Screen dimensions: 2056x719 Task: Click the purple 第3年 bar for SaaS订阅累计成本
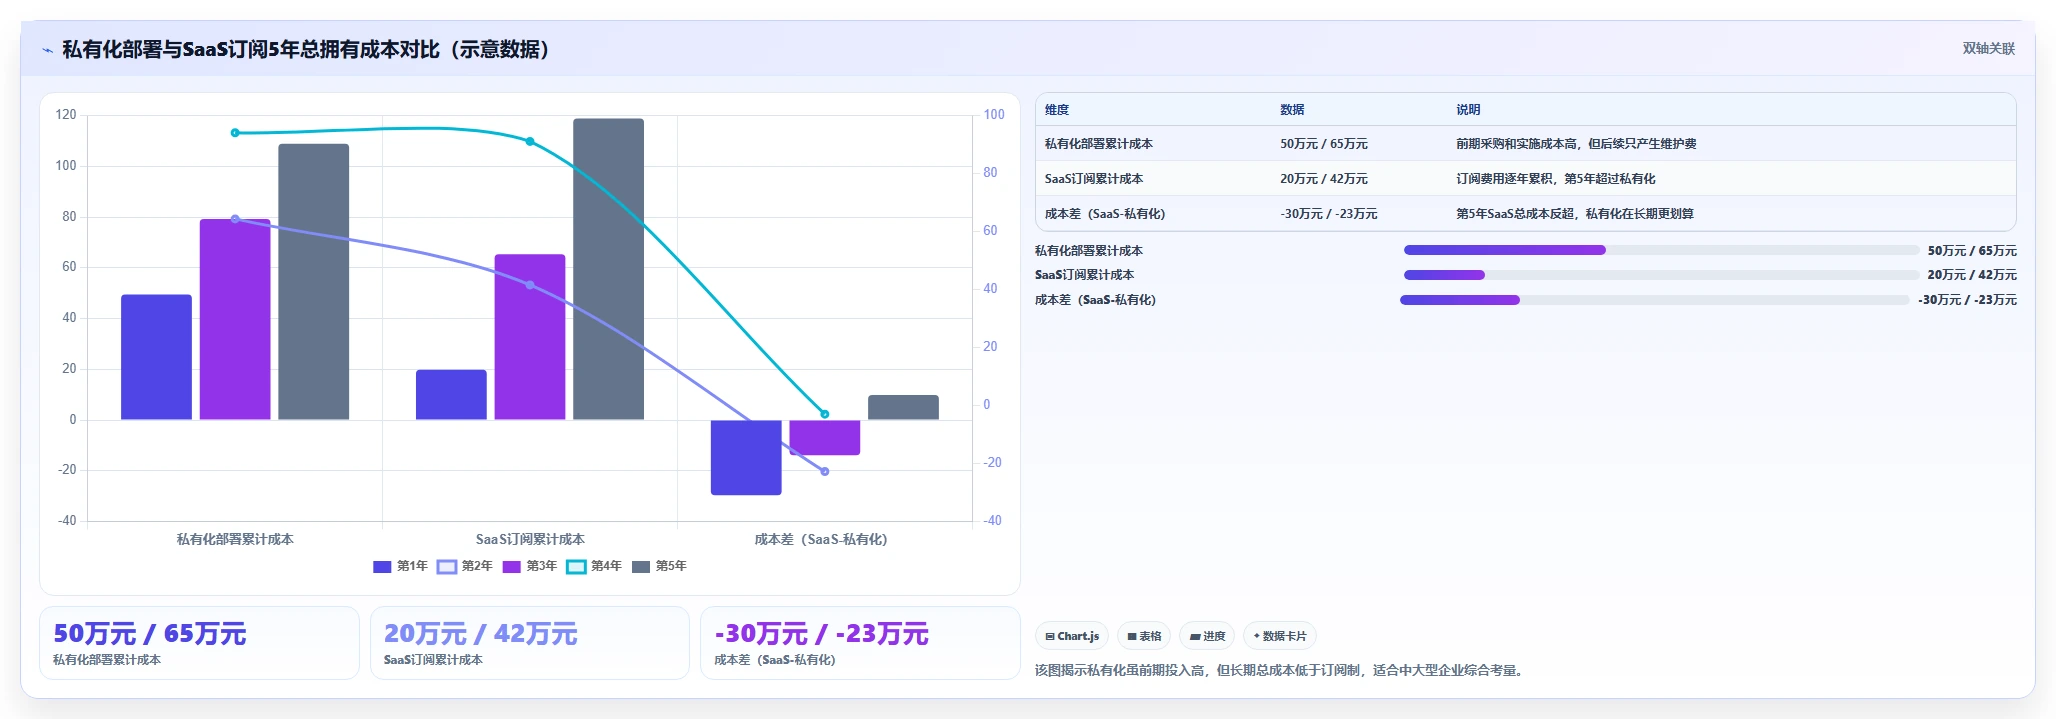(x=530, y=337)
